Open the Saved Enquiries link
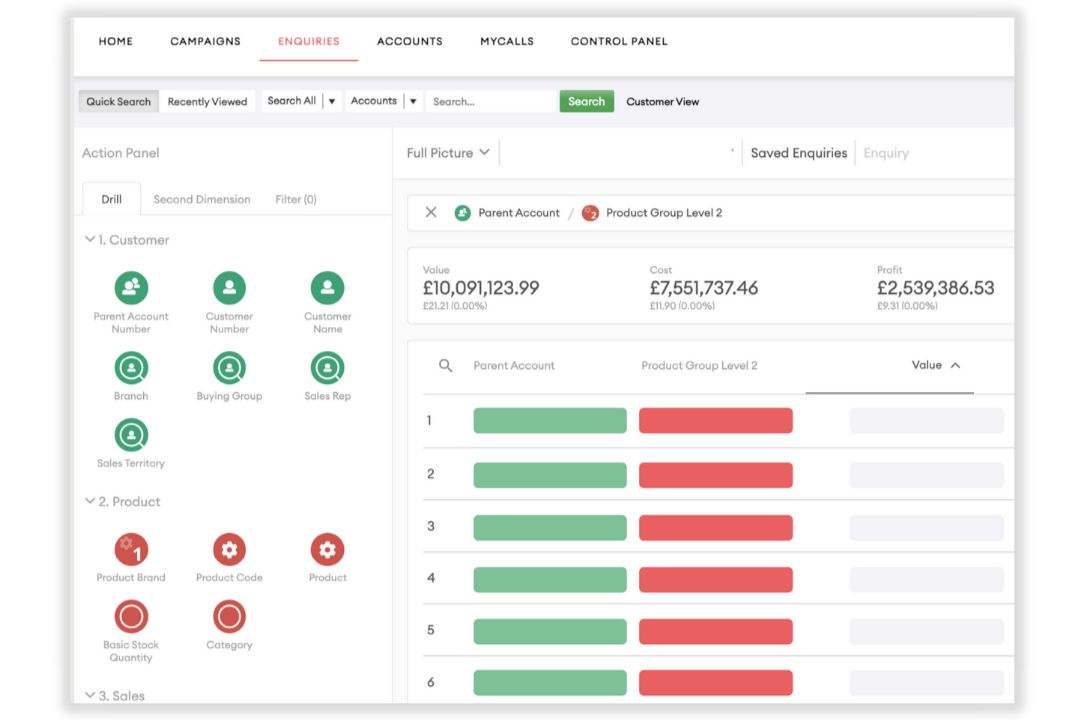Screen dimensions: 1080x720 (x=798, y=153)
